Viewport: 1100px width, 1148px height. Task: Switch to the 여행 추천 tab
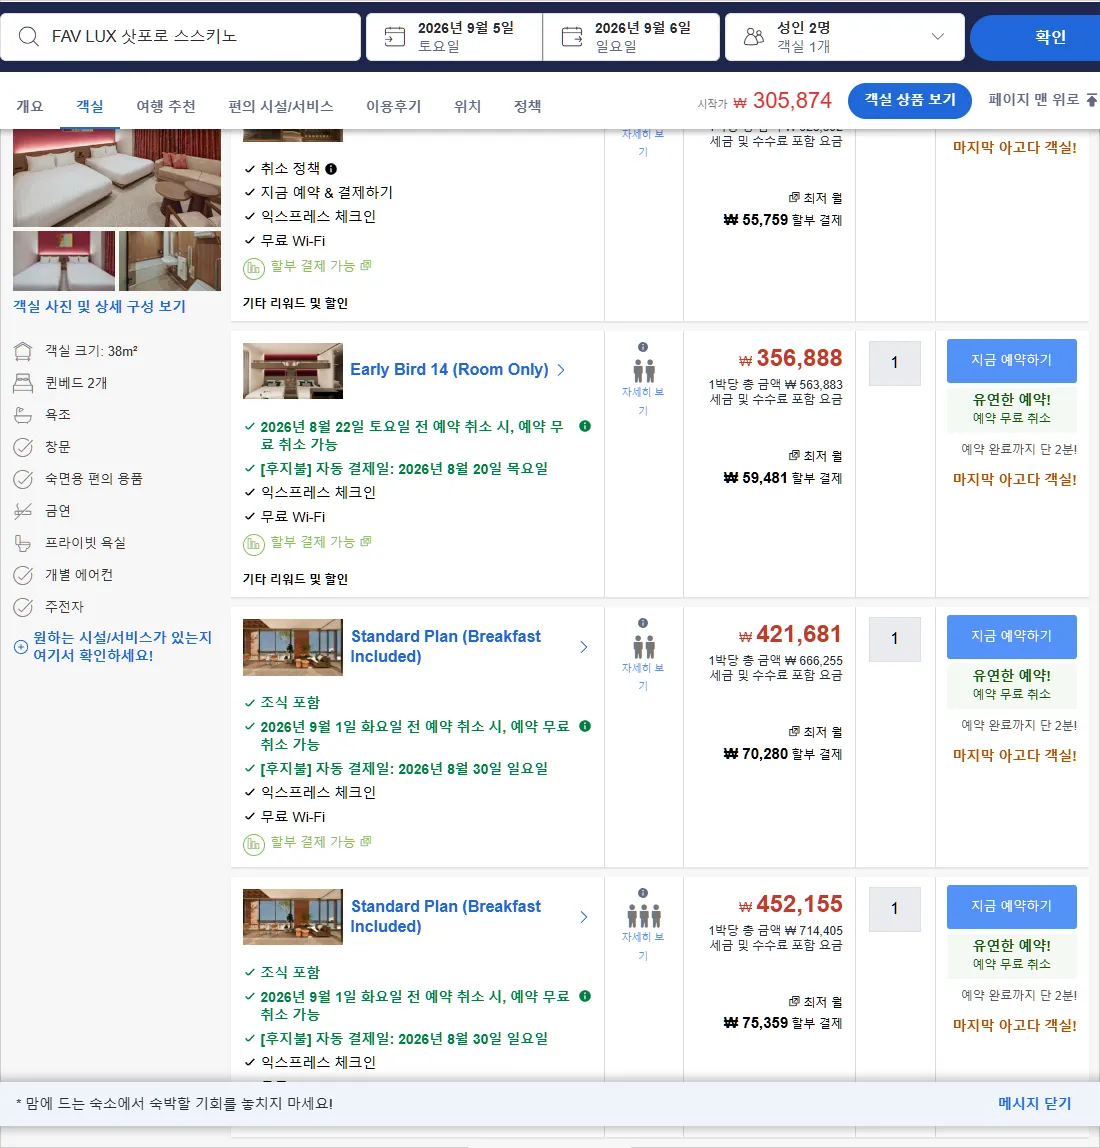(166, 106)
